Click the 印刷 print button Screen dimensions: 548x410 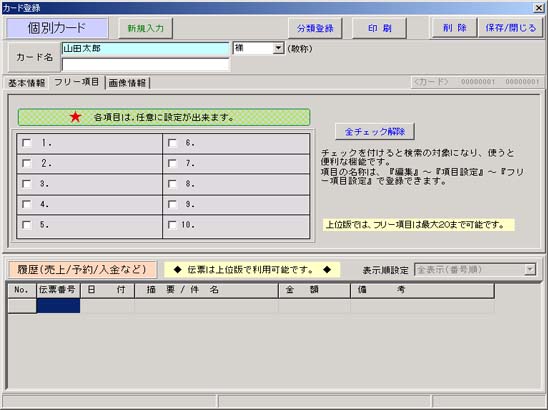(x=379, y=28)
